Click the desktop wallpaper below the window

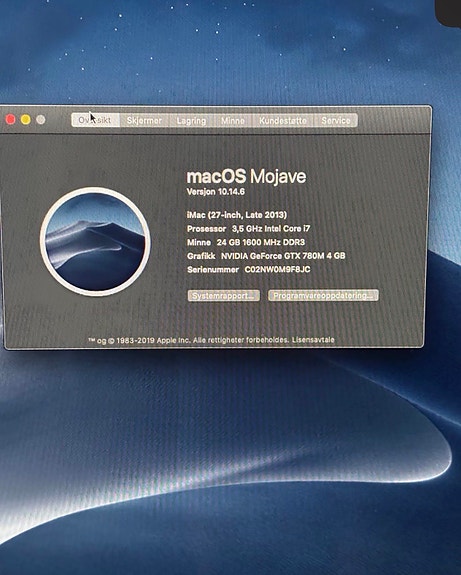click(x=230, y=458)
